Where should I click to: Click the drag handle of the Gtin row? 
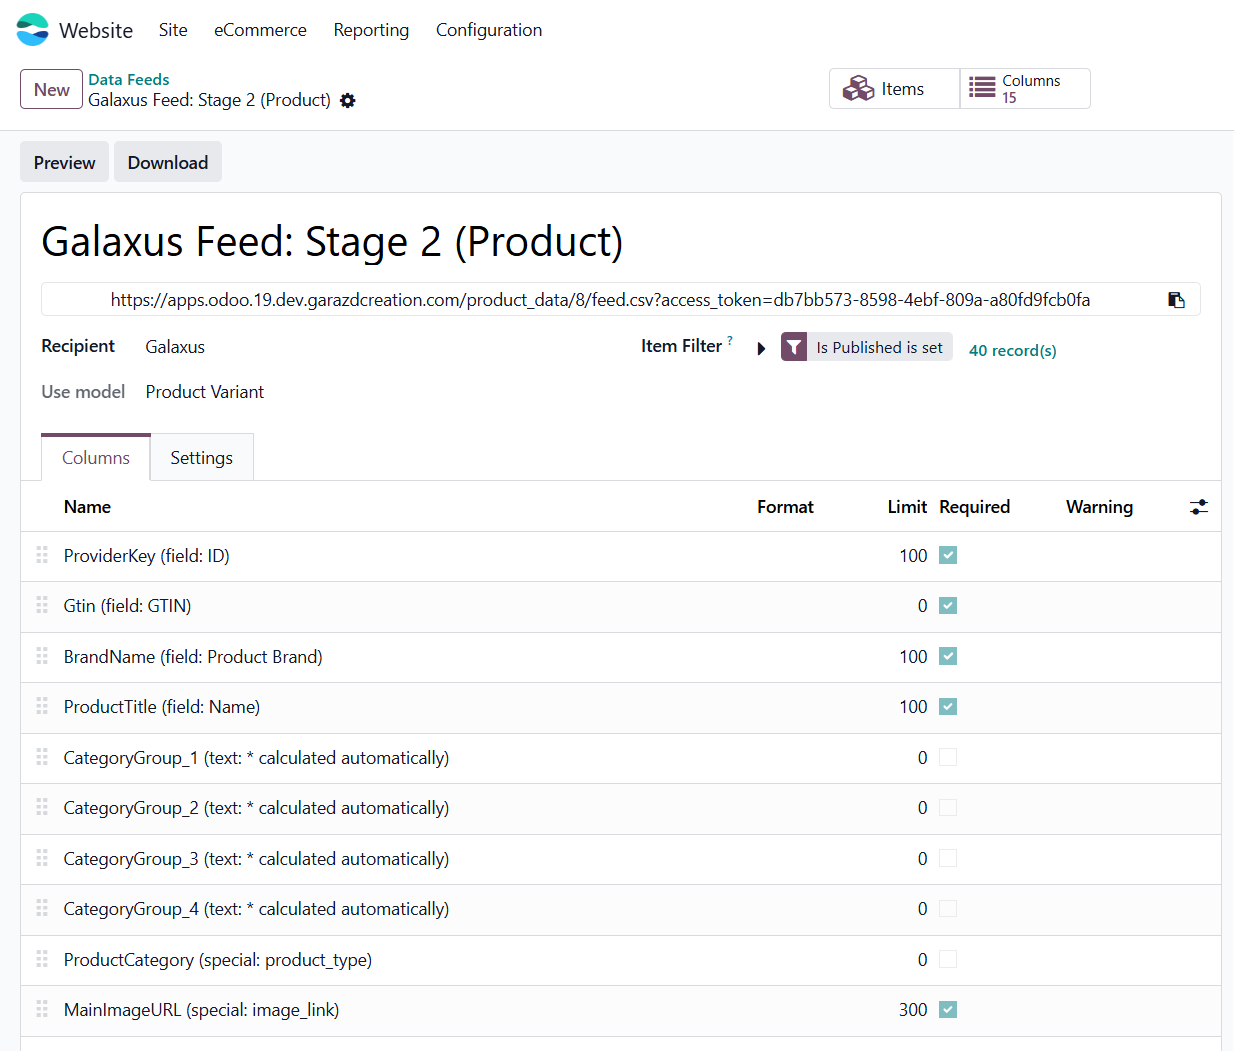(42, 605)
